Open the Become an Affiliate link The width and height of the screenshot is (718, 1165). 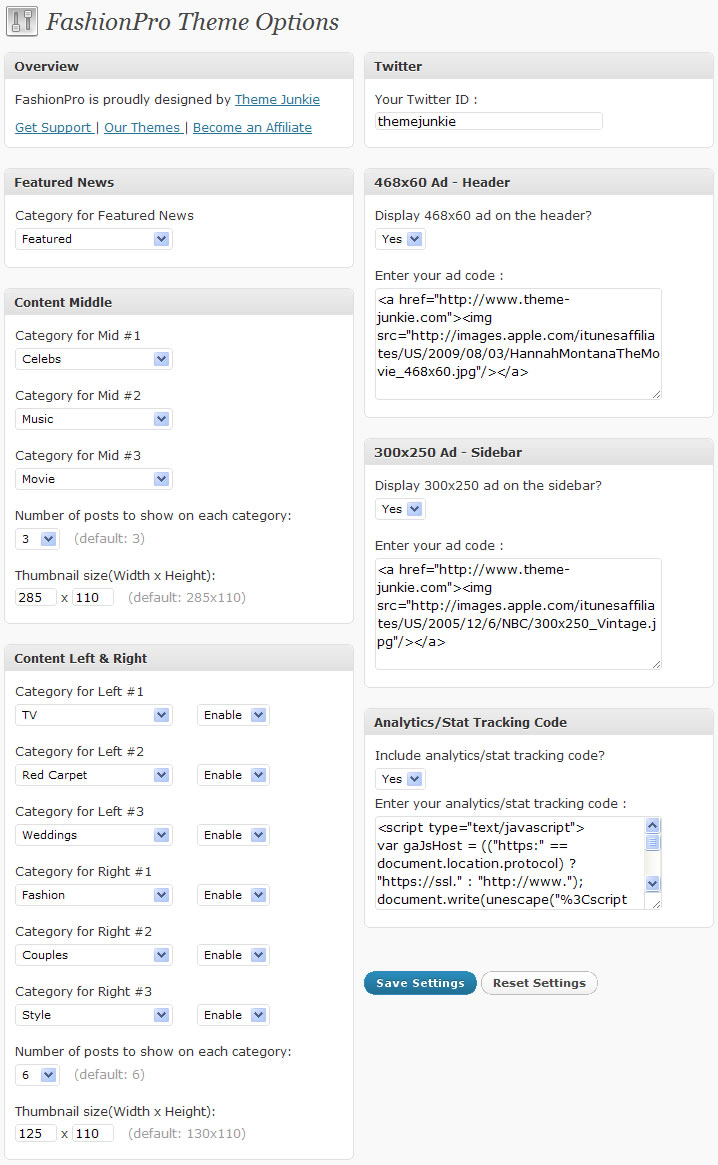click(252, 127)
